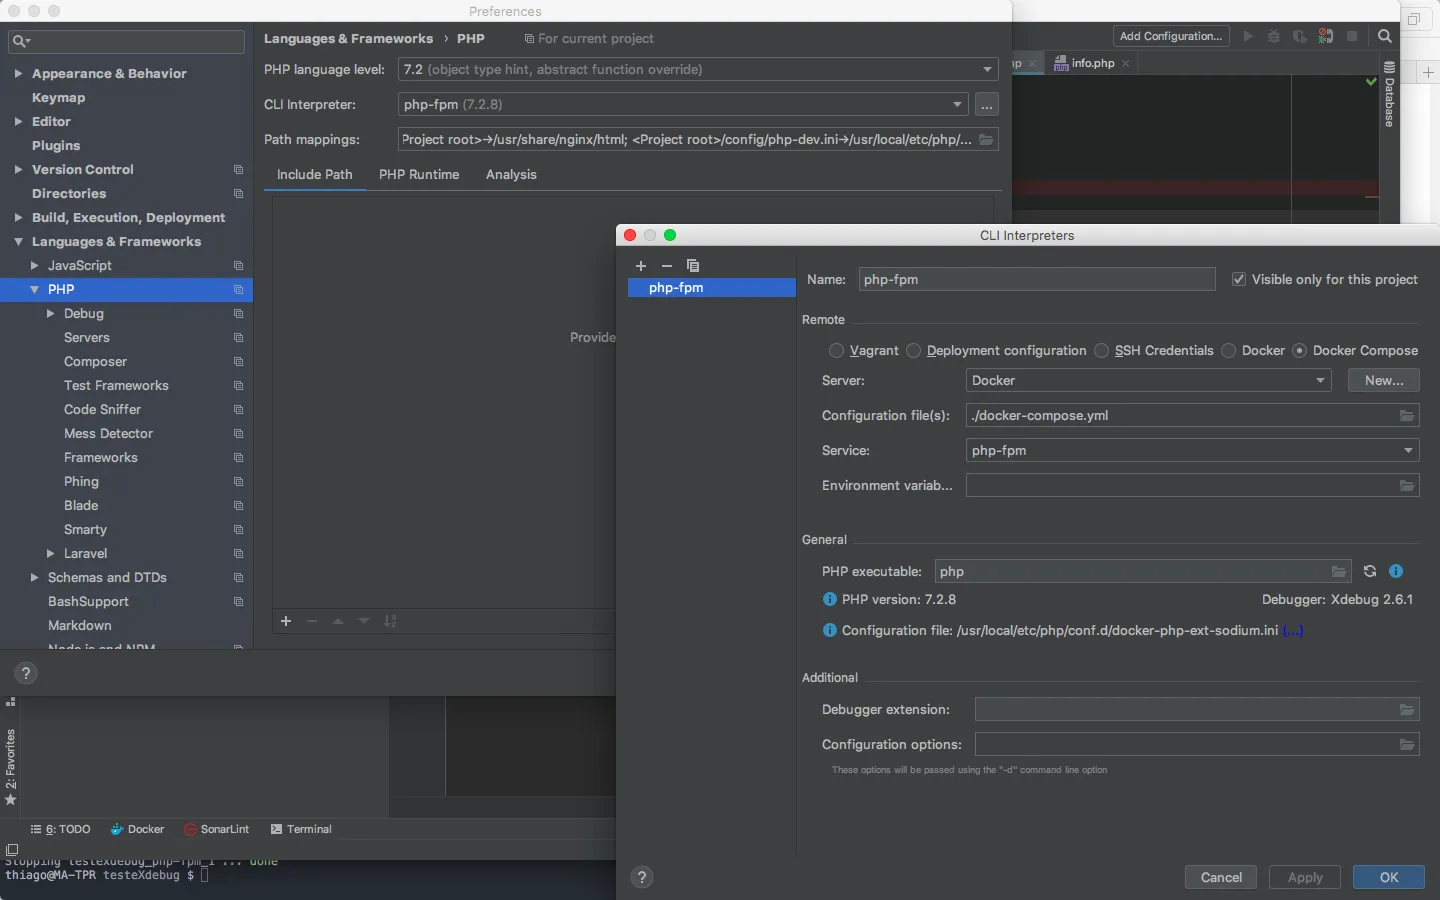This screenshot has width=1440, height=900.
Task: Click the Debug bug icon in the IDE toolbar
Action: pos(1273,36)
